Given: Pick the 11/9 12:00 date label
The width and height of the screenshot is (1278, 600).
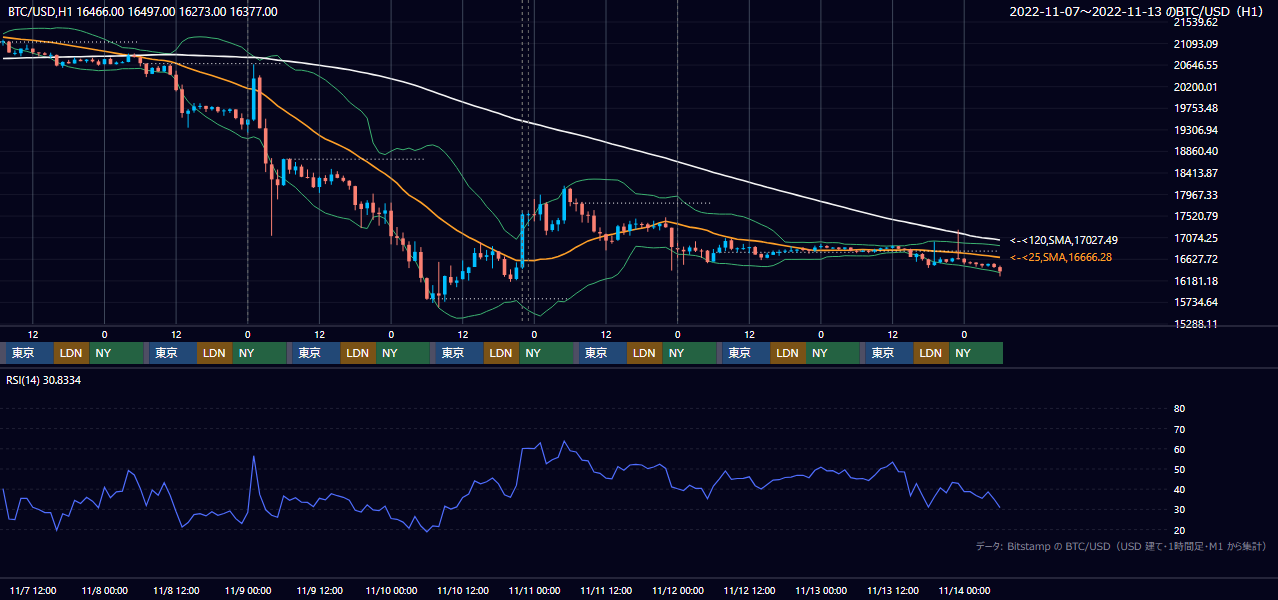Looking at the screenshot, I should point(319,590).
